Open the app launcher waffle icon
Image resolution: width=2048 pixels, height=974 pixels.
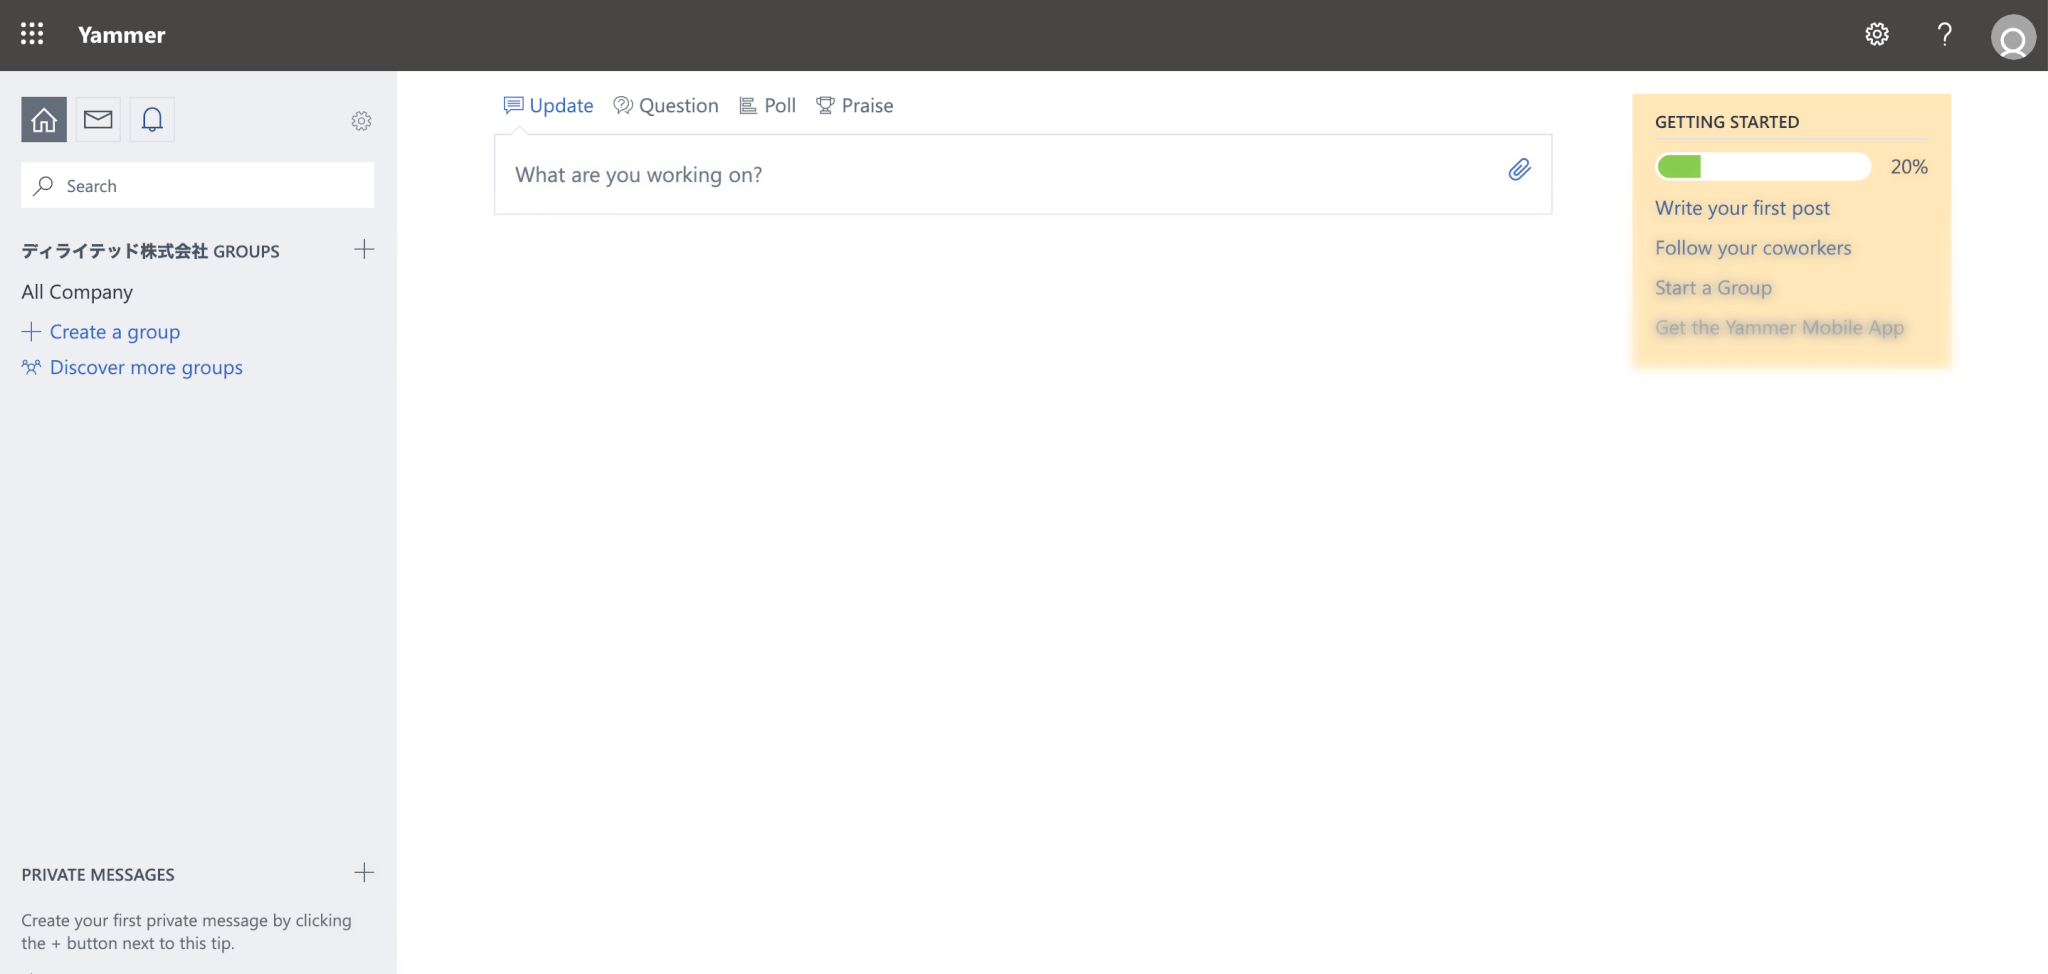(x=32, y=34)
